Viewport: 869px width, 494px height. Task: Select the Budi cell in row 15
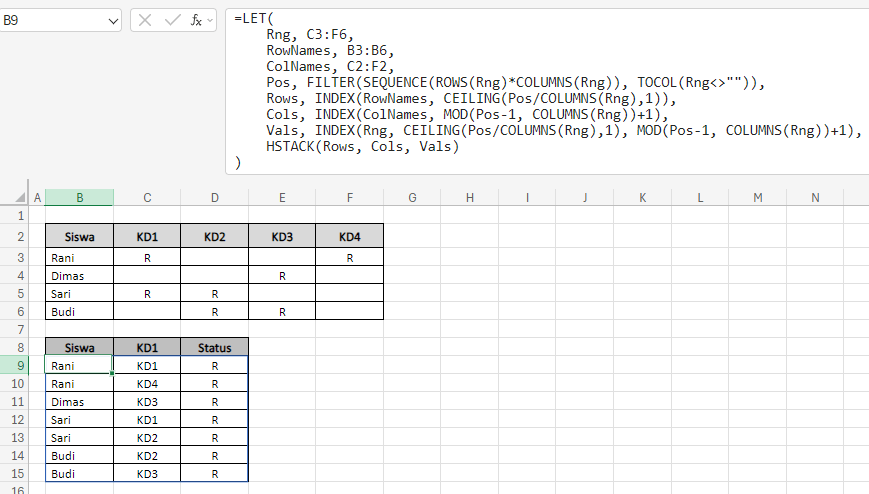(79, 473)
